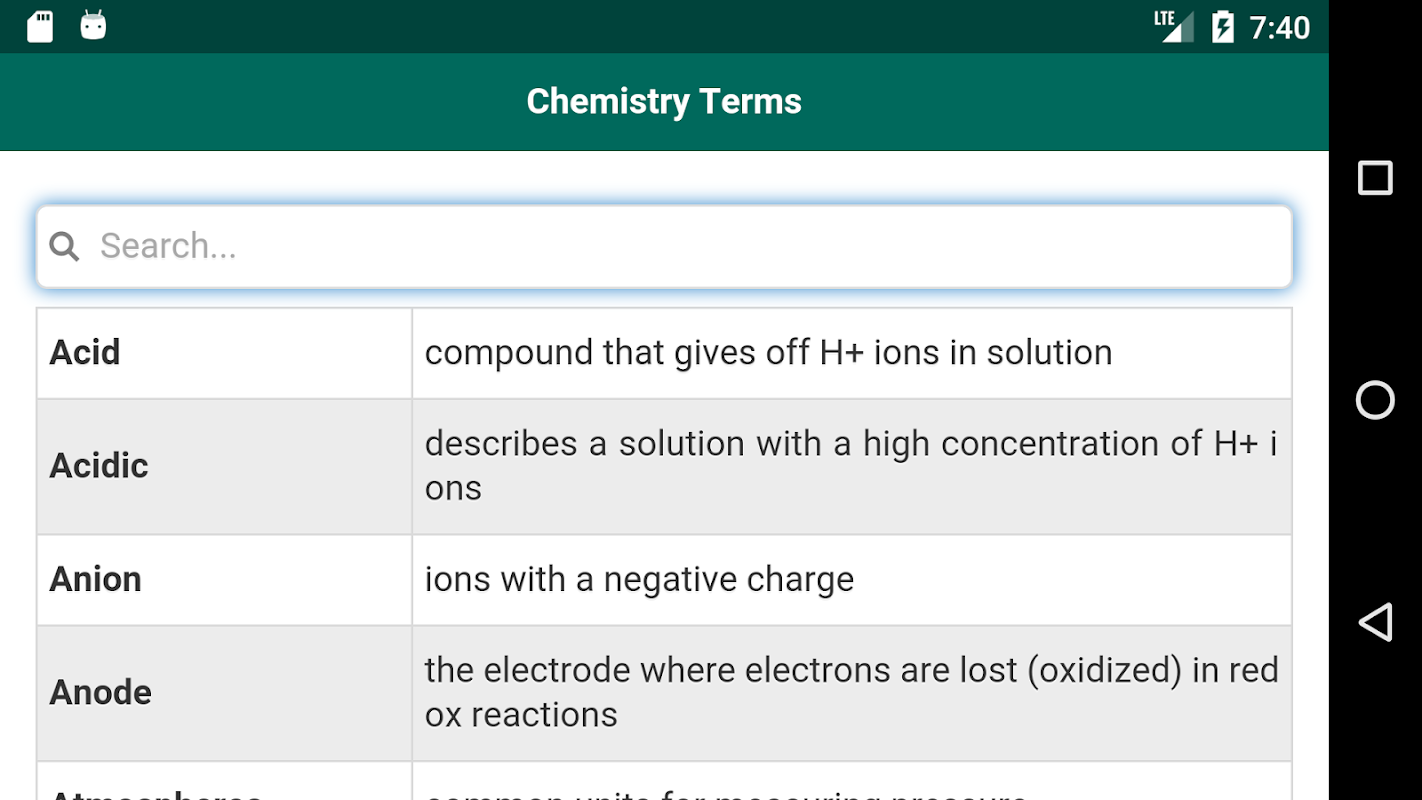
Task: Select the Acid term cell
Action: coord(224,353)
